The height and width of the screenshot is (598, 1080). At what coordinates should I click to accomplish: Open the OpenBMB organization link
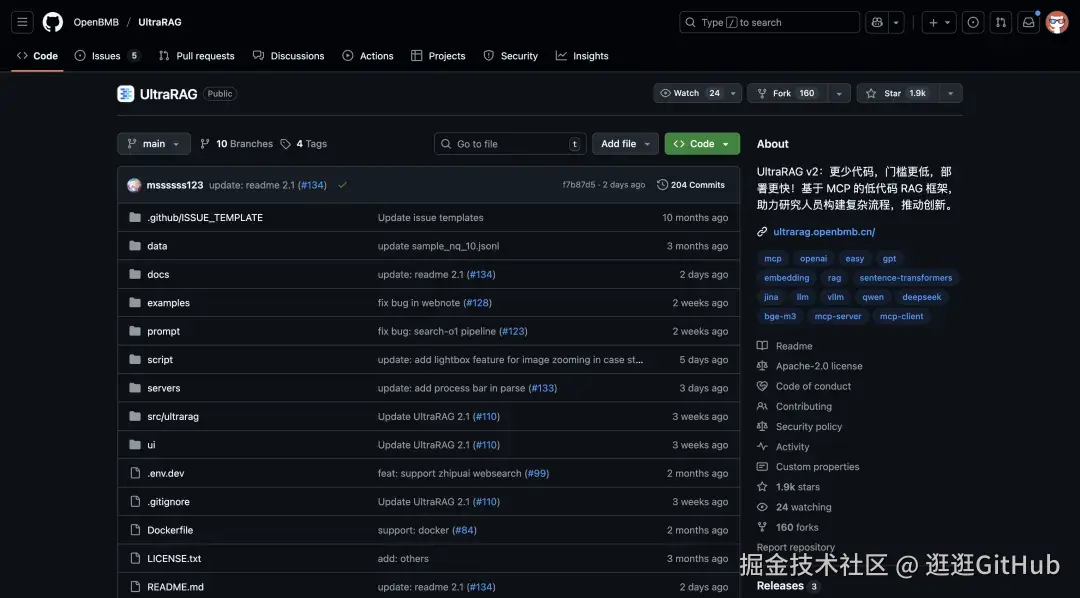pyautogui.click(x=96, y=22)
